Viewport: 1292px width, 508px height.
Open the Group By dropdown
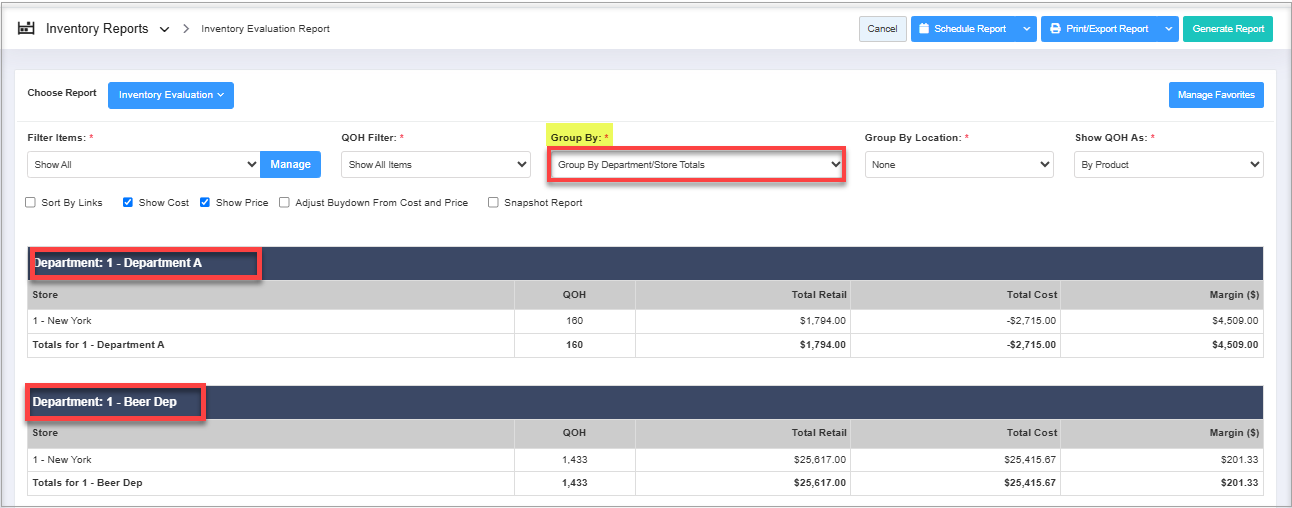tap(697, 164)
